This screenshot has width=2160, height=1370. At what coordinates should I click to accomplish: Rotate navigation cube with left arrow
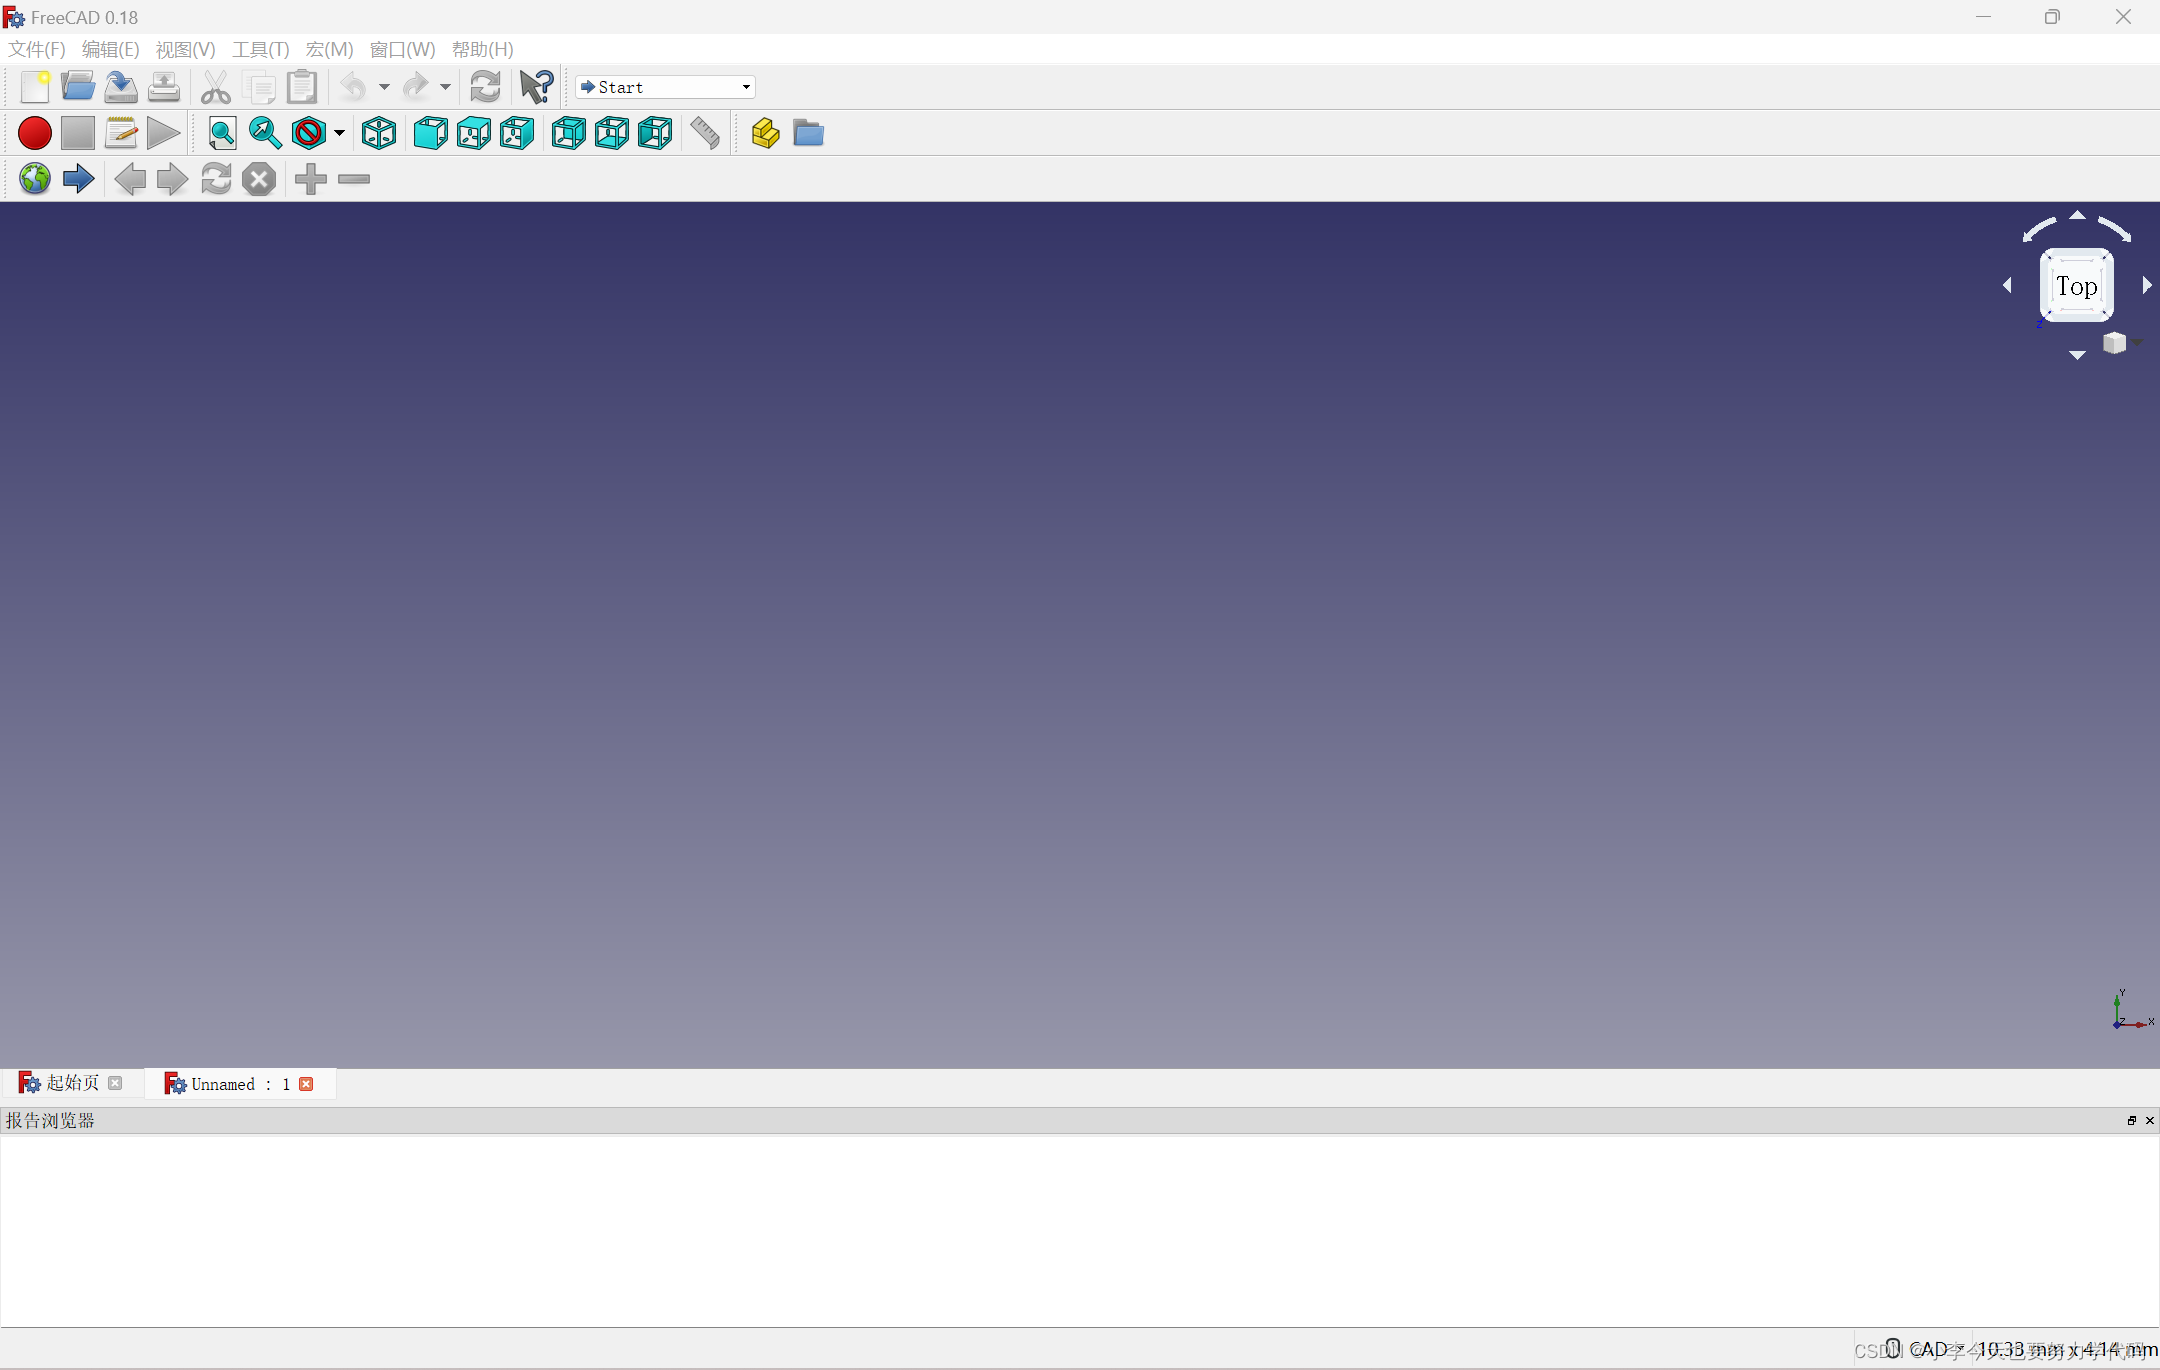(2008, 286)
